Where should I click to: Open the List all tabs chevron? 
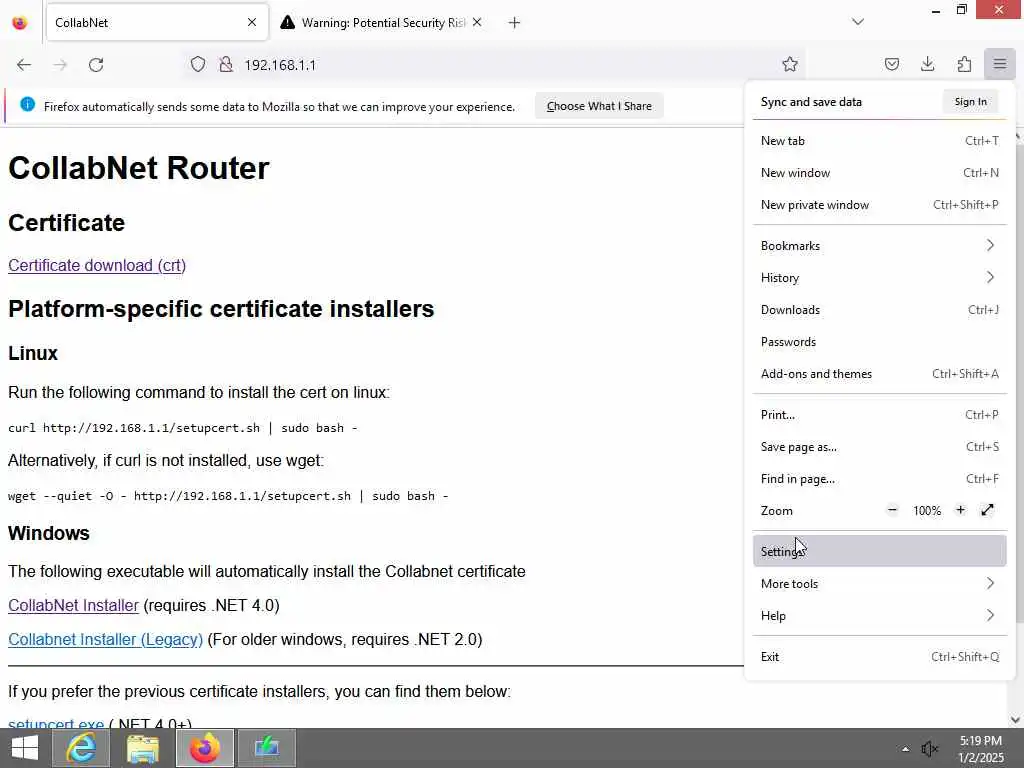click(x=858, y=22)
